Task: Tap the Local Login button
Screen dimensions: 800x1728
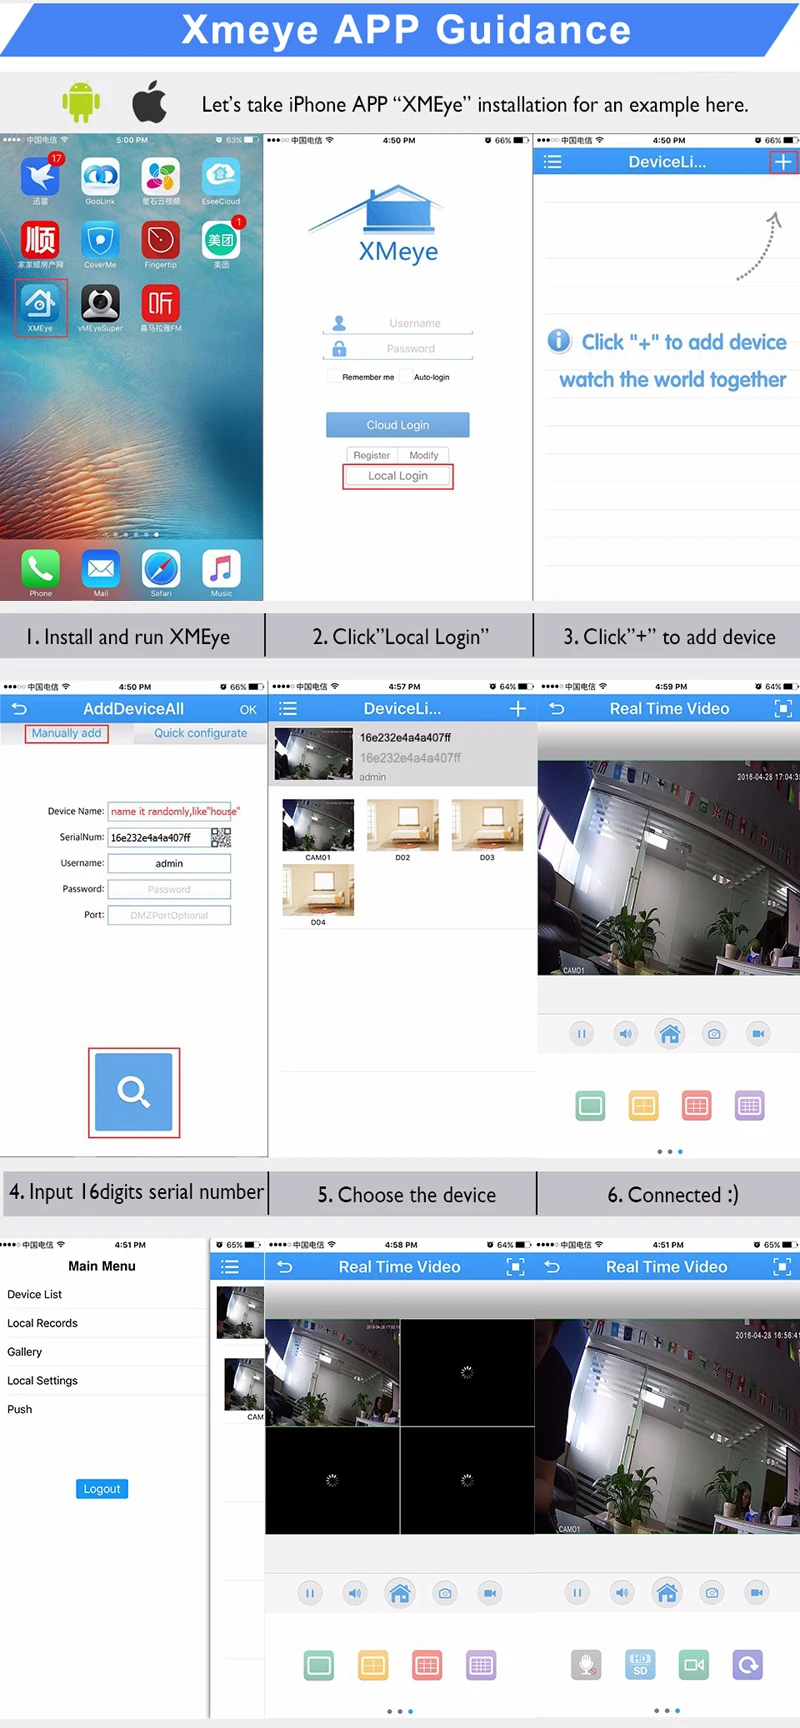Action: click(398, 476)
